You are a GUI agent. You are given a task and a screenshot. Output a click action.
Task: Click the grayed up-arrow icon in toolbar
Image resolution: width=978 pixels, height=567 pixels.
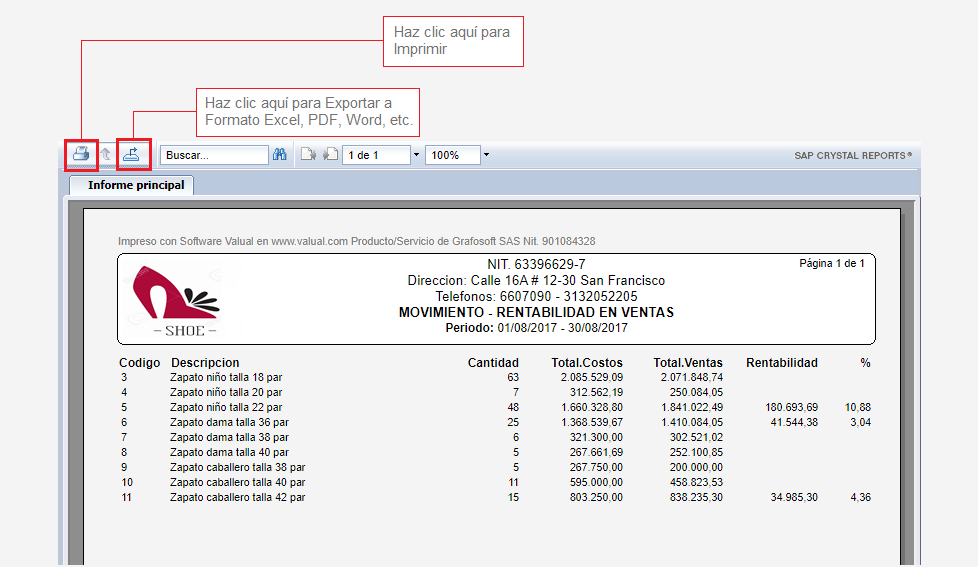click(x=106, y=155)
